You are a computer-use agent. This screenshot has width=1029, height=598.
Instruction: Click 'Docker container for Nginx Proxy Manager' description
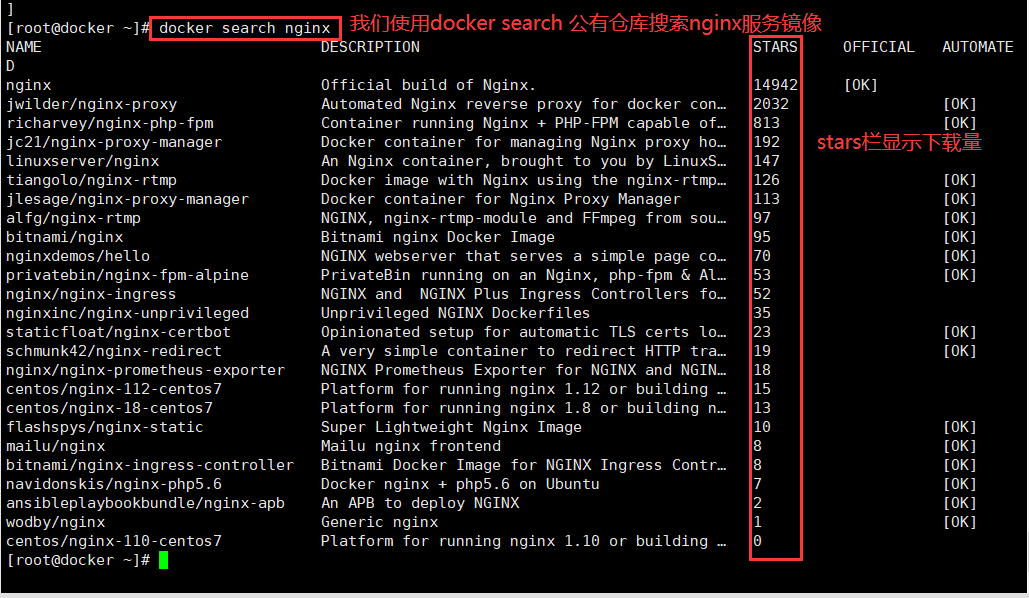point(500,200)
